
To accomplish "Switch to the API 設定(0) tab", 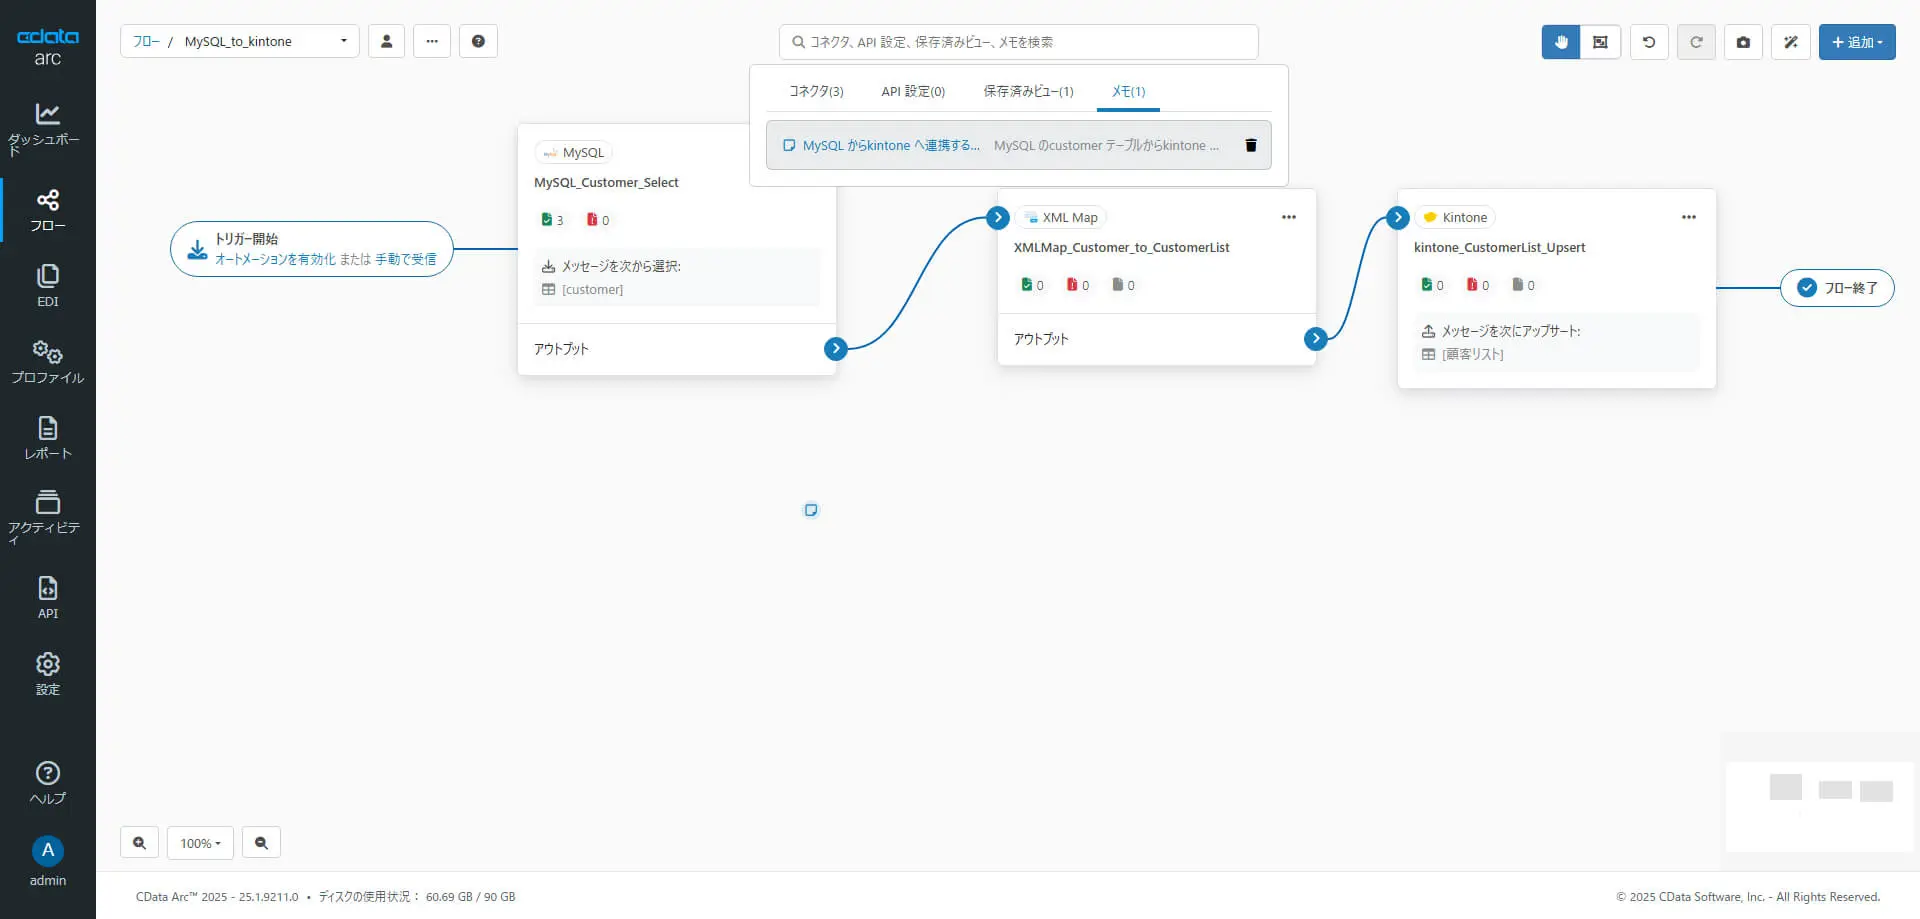I will [x=913, y=91].
